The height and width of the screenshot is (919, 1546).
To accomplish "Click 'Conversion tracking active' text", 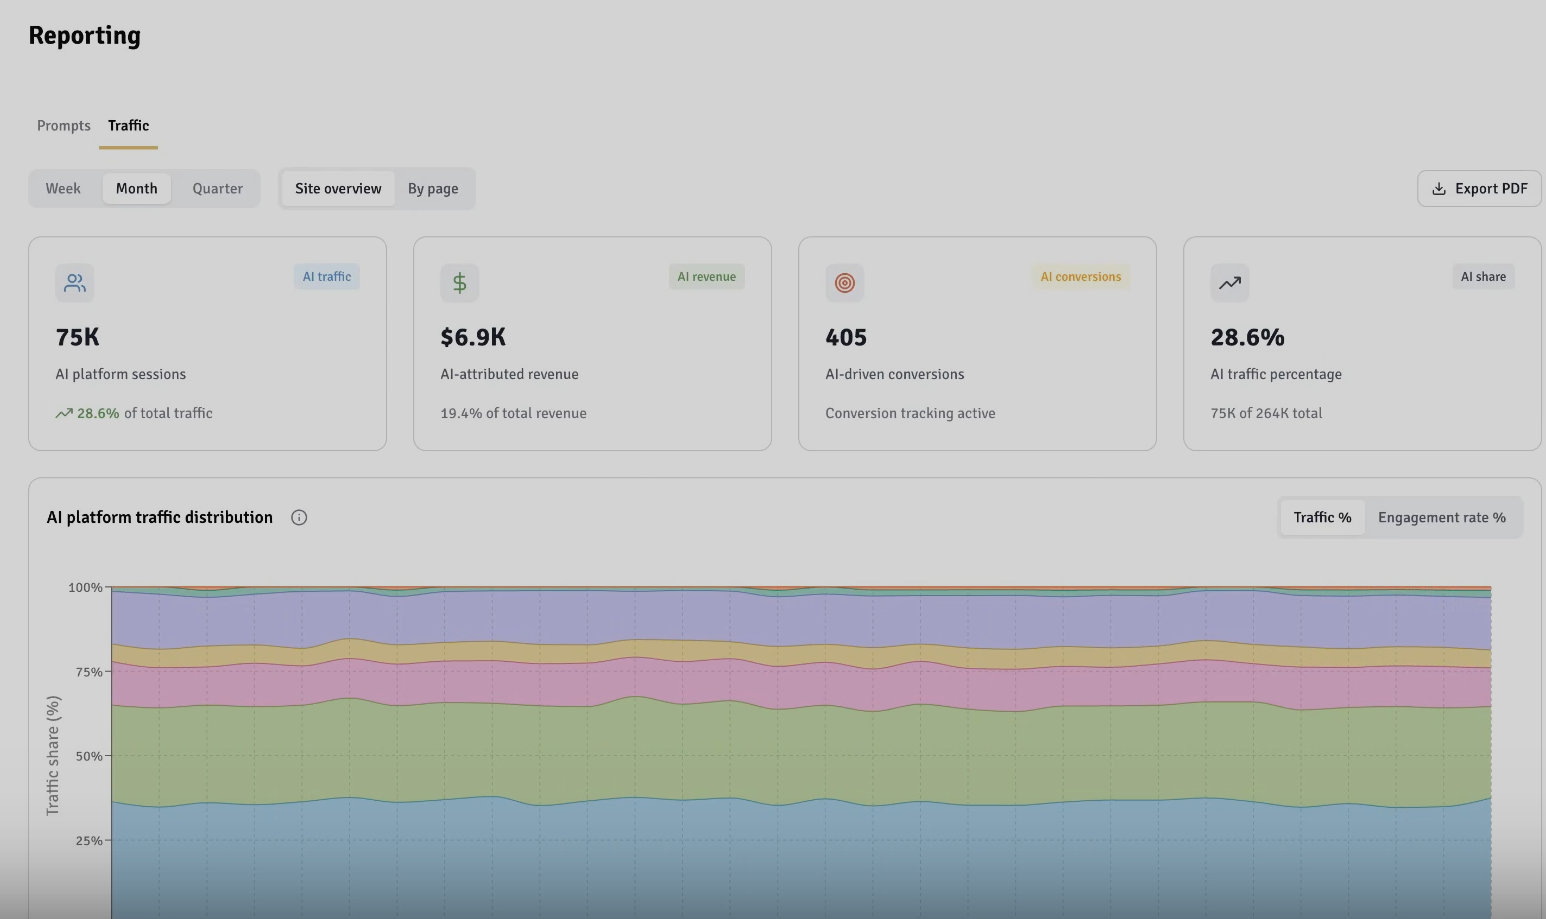I will (910, 414).
